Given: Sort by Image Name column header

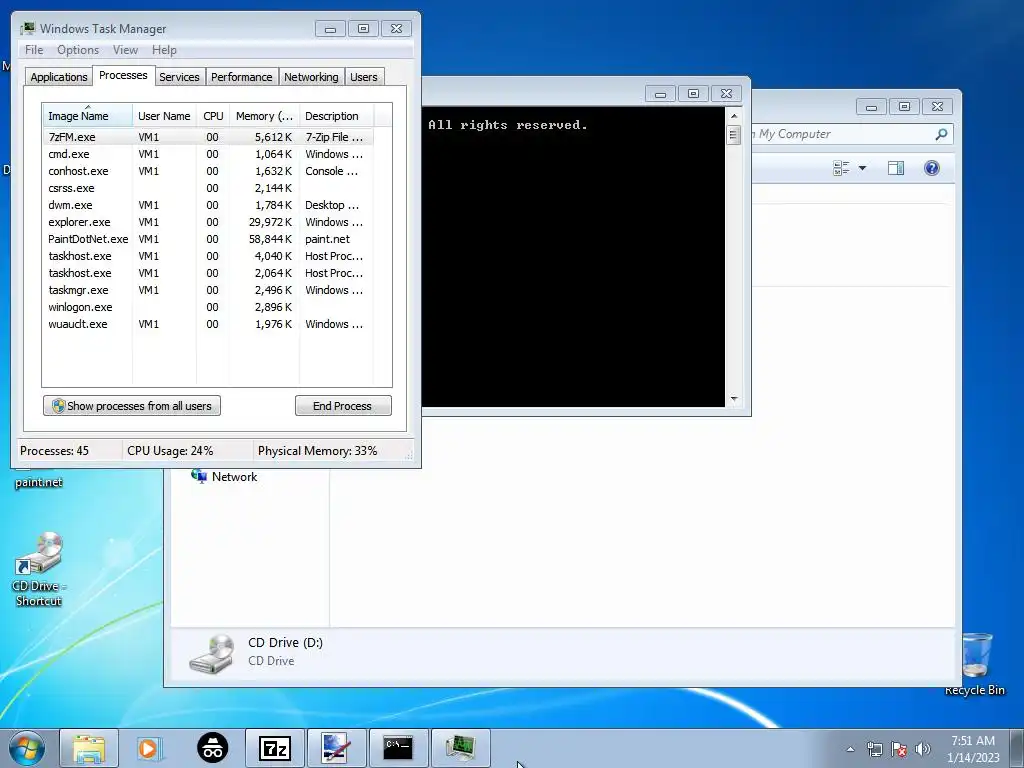Looking at the screenshot, I should click(x=87, y=116).
